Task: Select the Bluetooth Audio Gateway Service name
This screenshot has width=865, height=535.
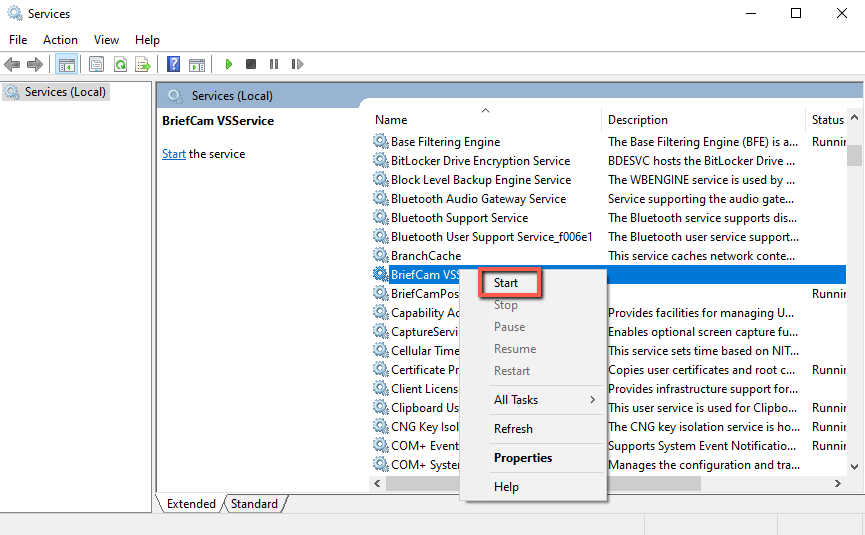Action: tap(478, 199)
